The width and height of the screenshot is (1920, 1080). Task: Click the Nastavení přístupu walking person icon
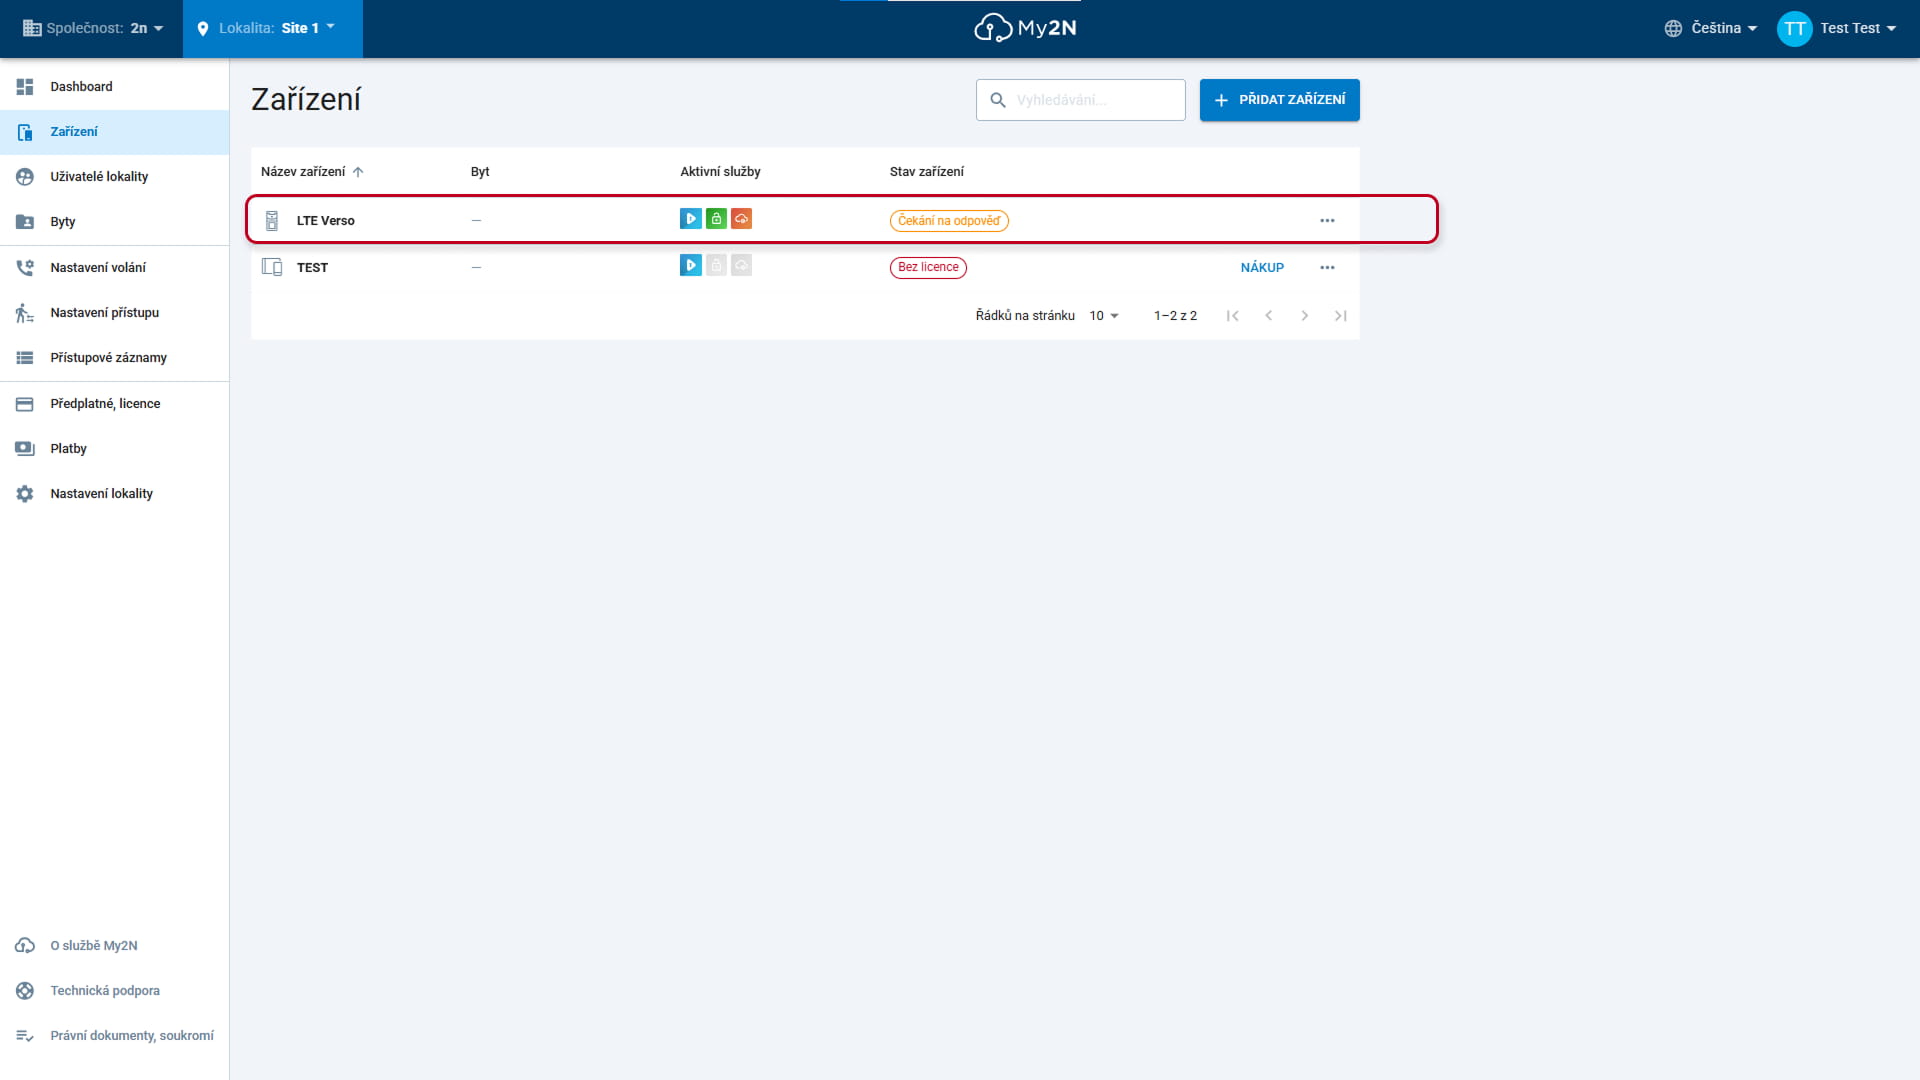tap(25, 313)
